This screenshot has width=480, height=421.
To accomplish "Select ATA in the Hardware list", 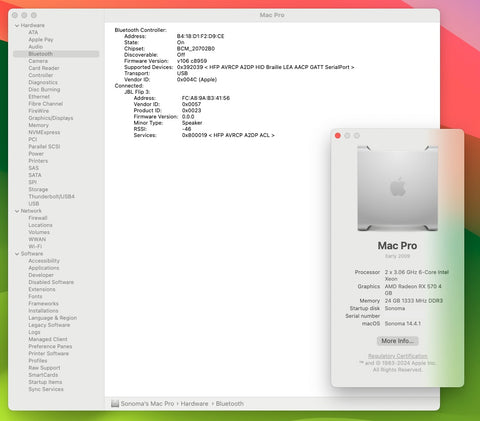I will pos(33,32).
